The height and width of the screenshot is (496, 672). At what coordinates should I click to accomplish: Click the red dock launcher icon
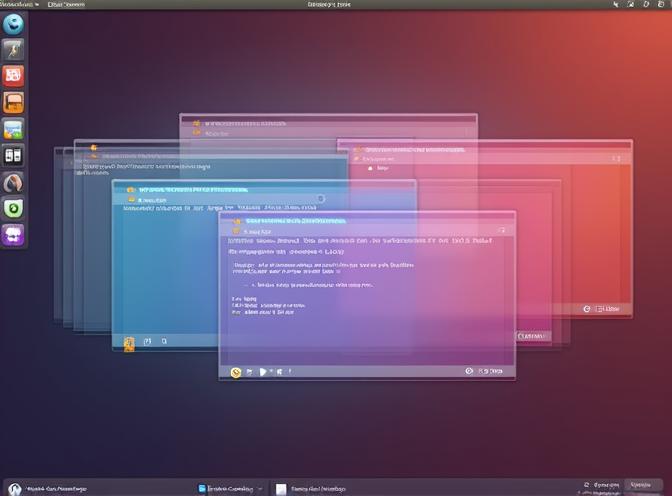15,76
